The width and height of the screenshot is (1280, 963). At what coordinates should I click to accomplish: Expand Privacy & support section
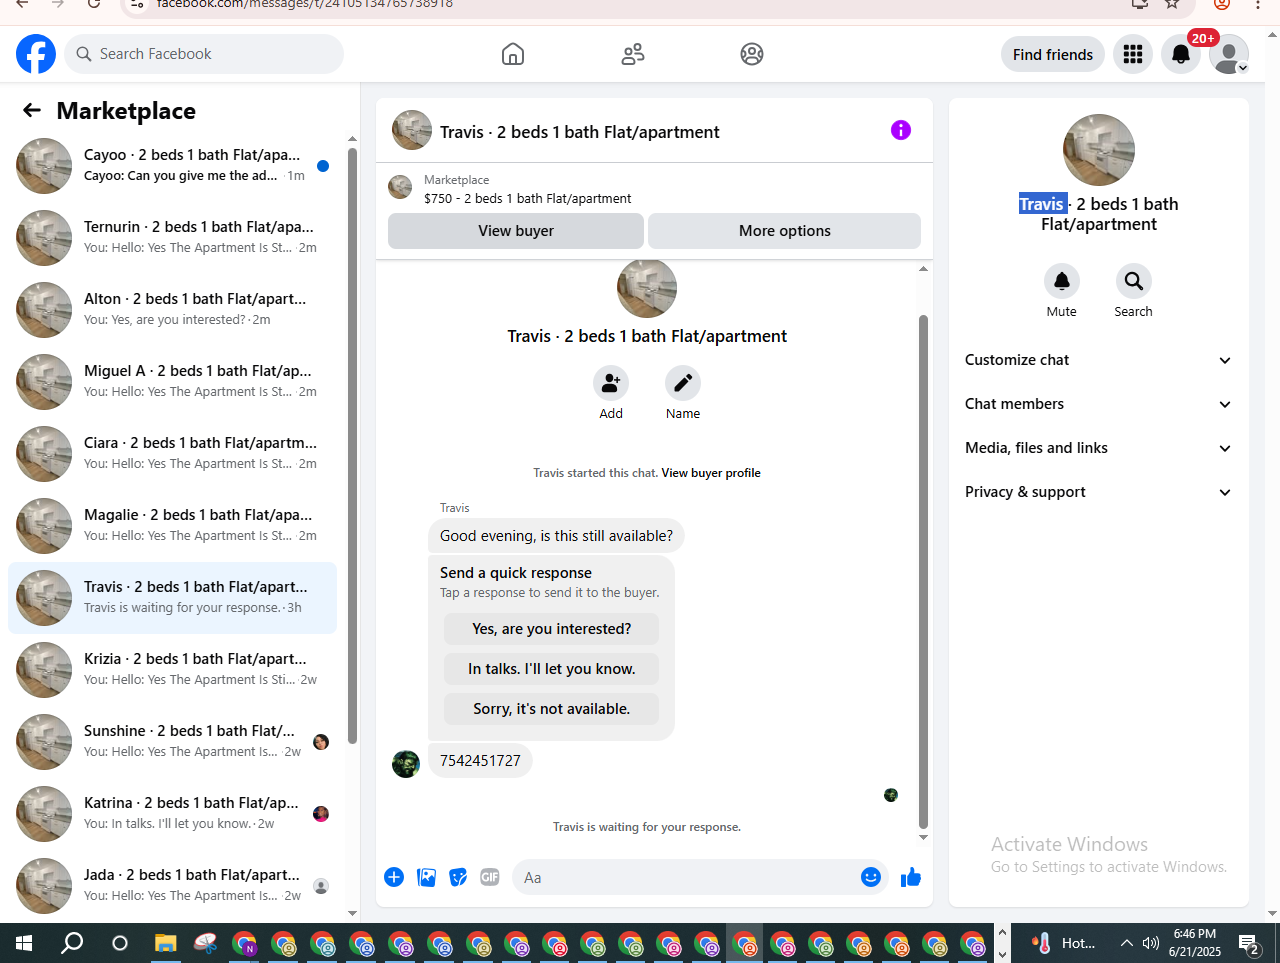1099,492
